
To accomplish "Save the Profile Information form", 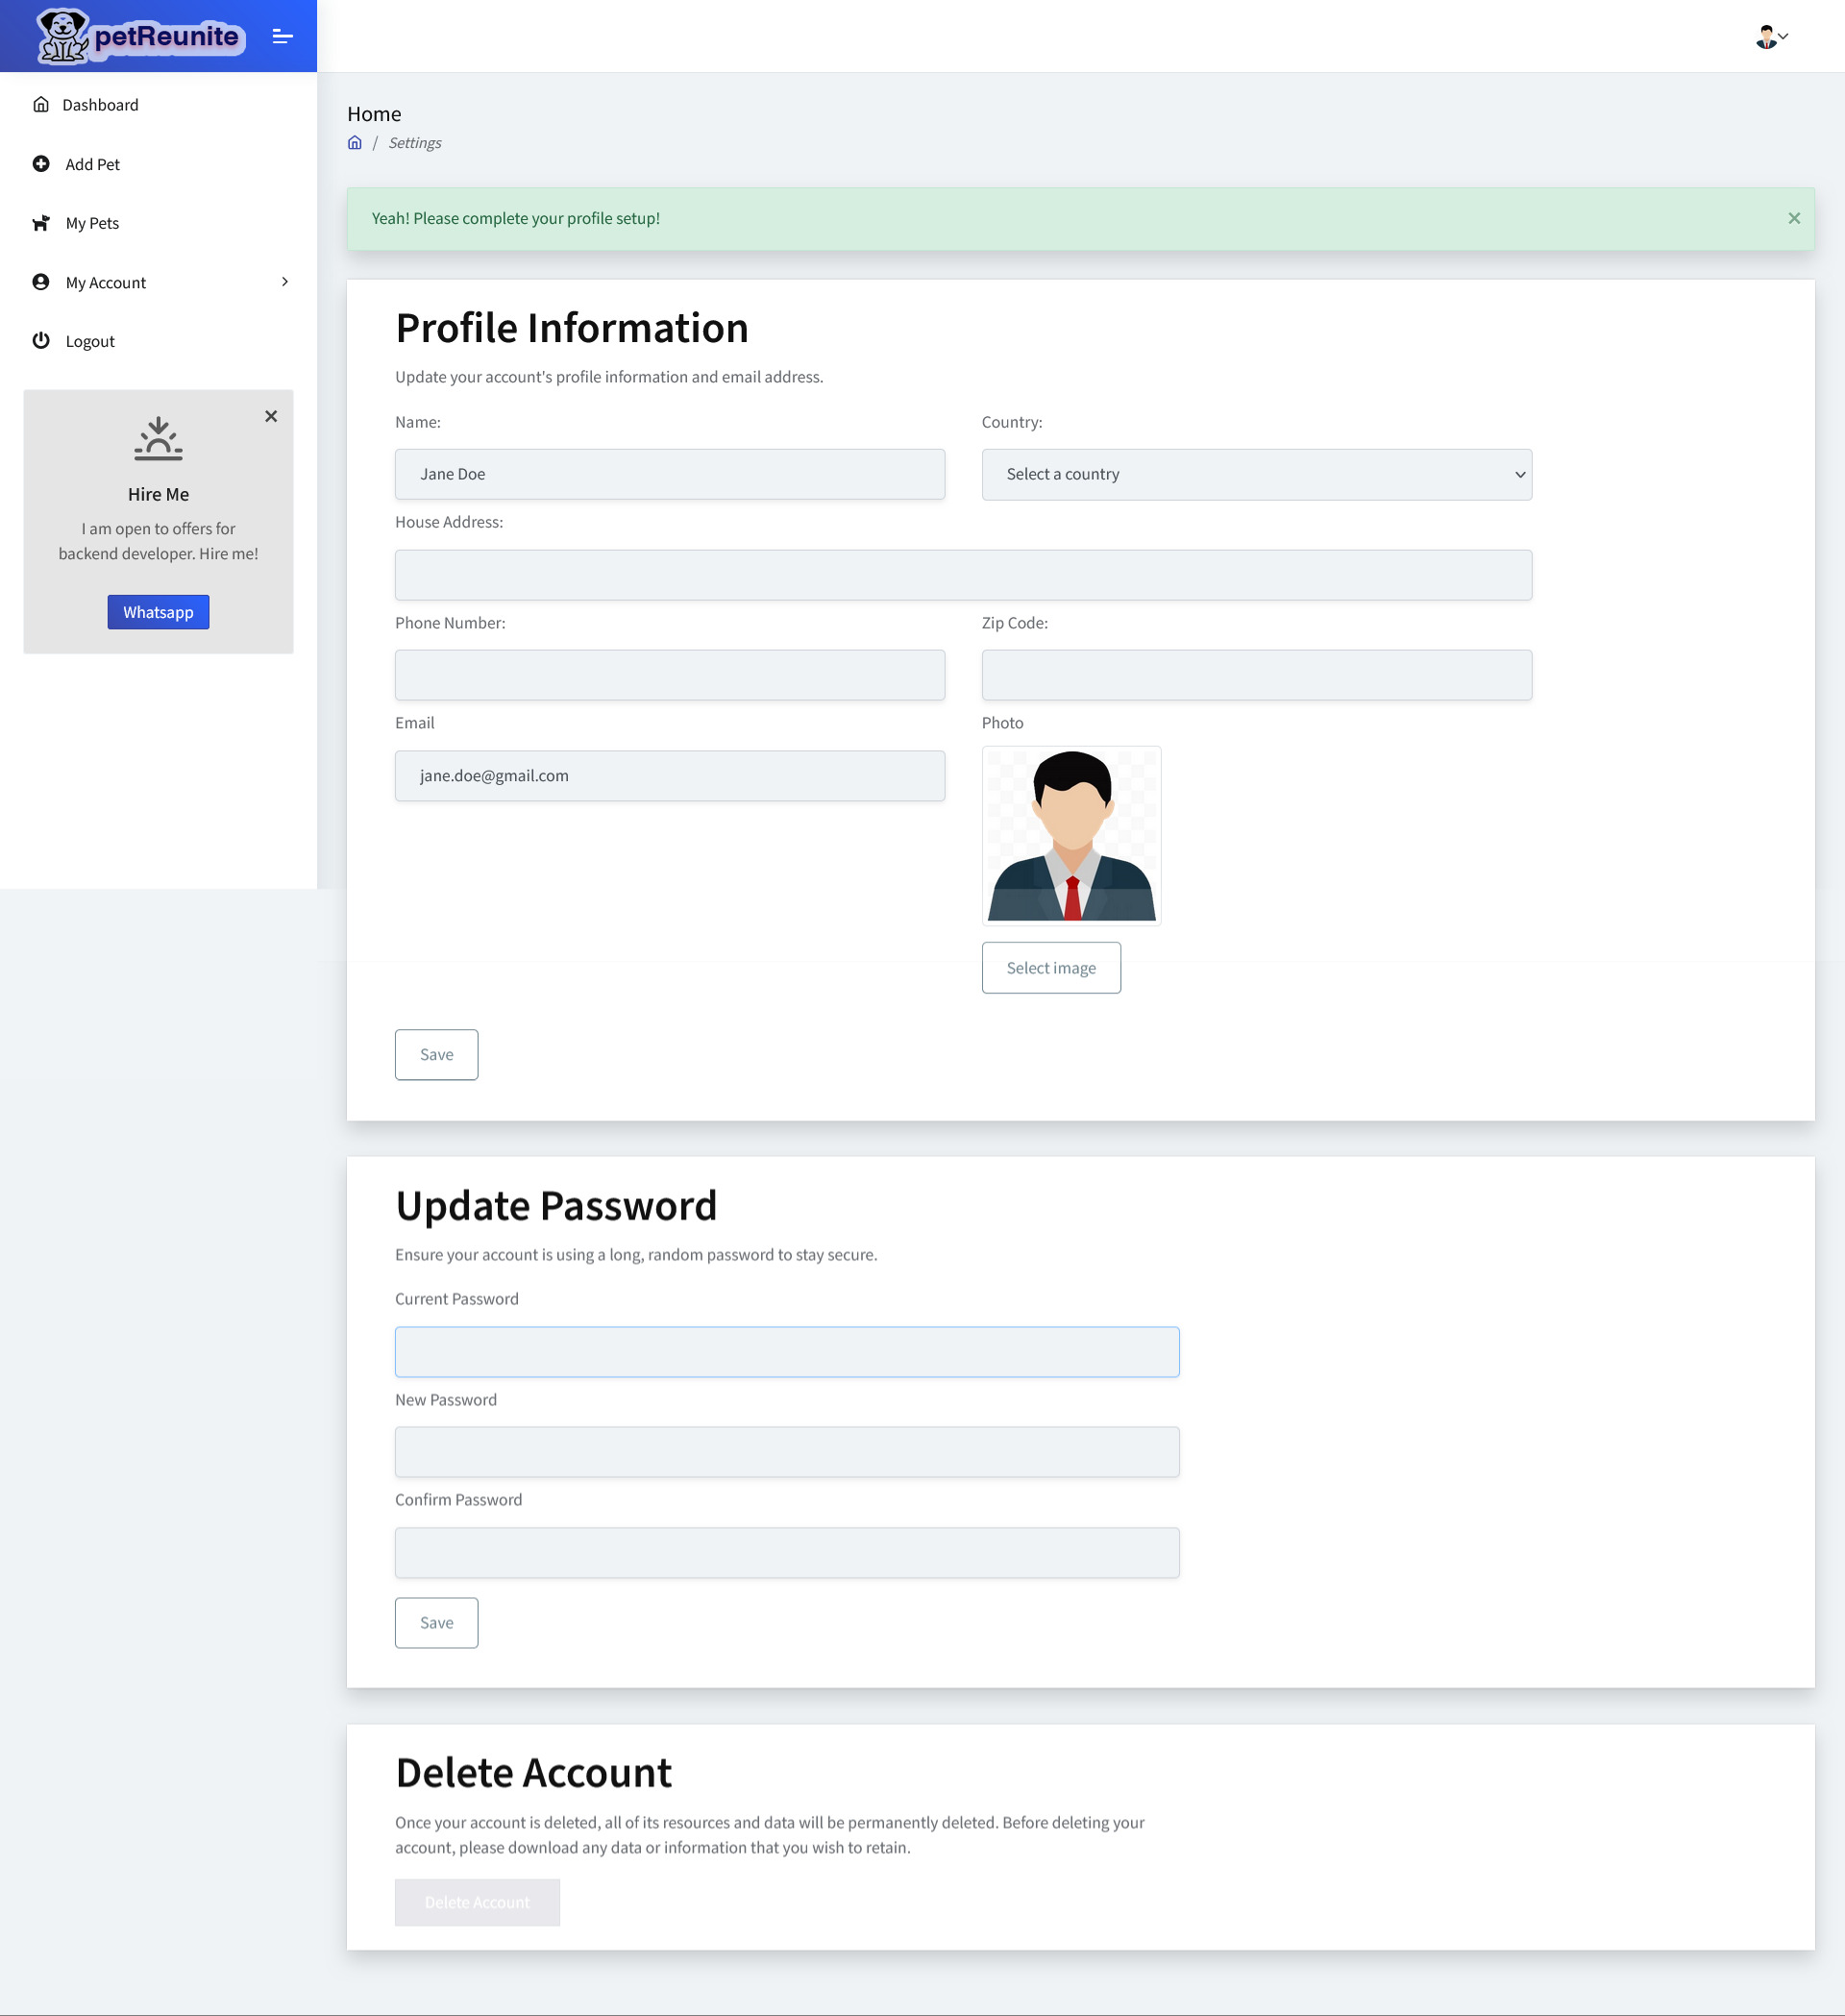I will (436, 1054).
